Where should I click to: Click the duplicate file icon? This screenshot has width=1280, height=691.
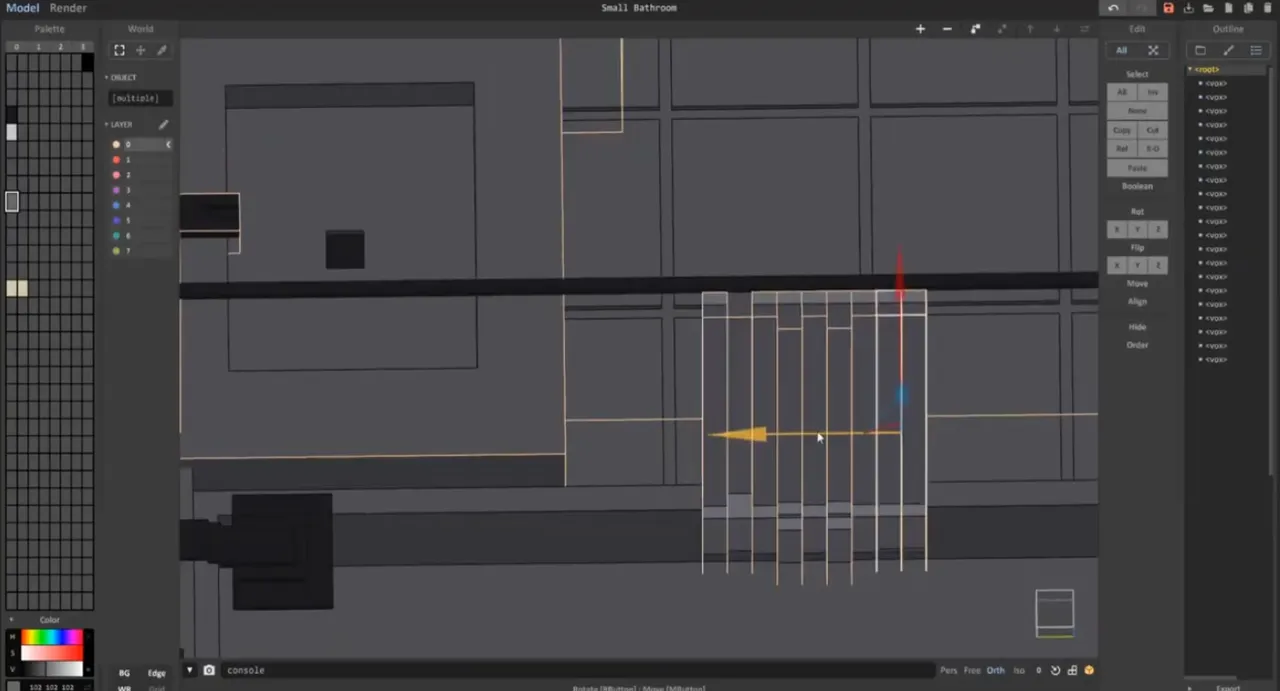(1247, 8)
